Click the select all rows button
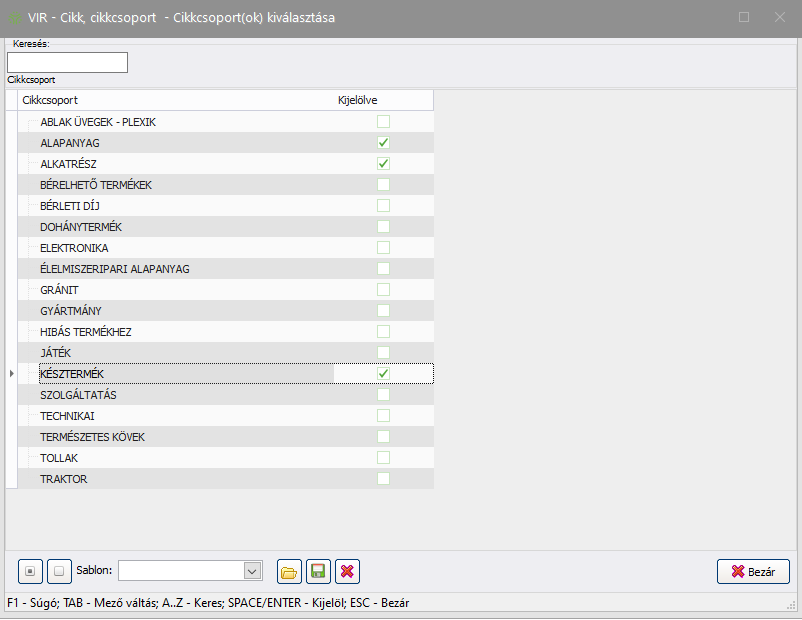Viewport: 802px width, 620px height. click(x=31, y=571)
